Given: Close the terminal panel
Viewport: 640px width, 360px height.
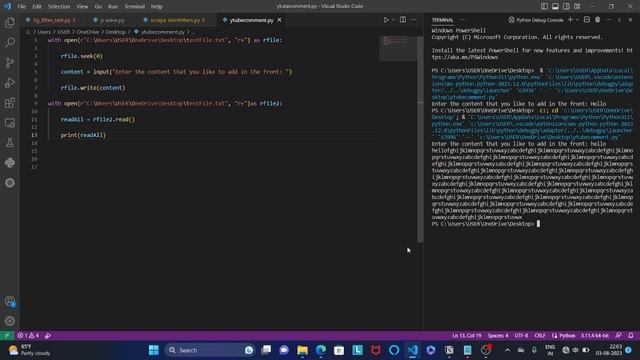Looking at the screenshot, I should click(630, 20).
